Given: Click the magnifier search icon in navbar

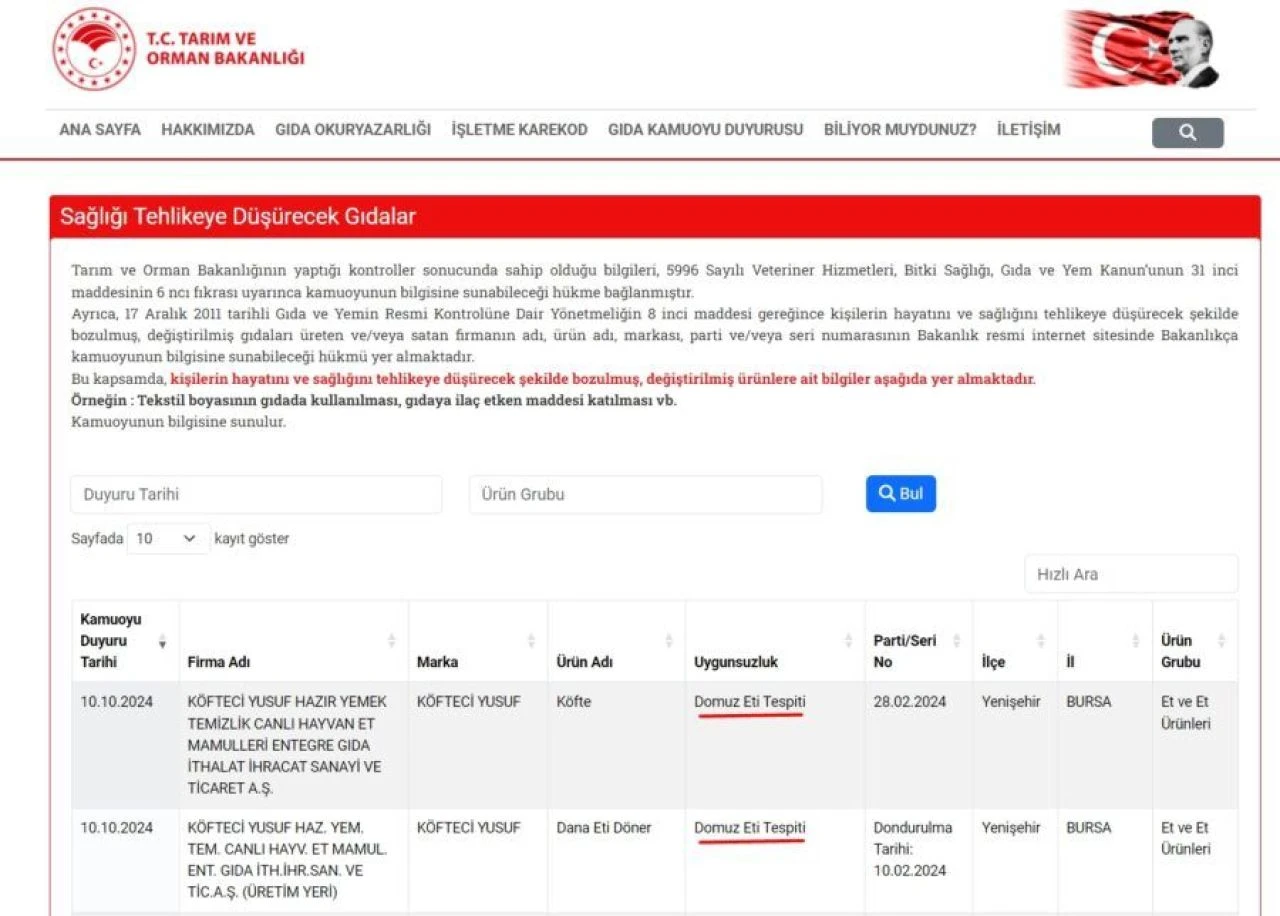Looking at the screenshot, I should pyautogui.click(x=1187, y=133).
